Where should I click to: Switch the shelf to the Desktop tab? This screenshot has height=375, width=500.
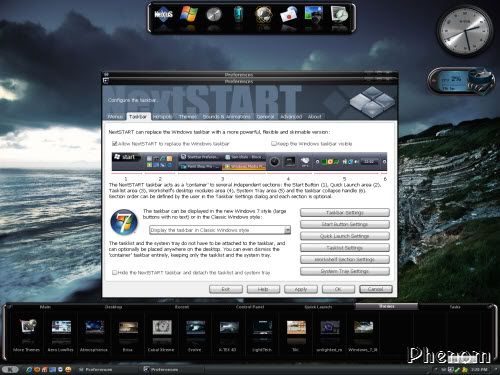(x=113, y=307)
